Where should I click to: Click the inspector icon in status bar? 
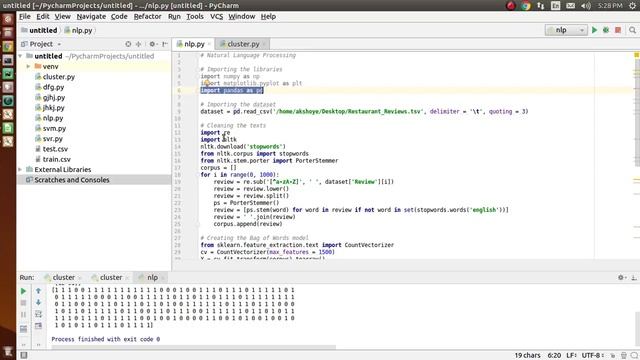[x=623, y=356]
